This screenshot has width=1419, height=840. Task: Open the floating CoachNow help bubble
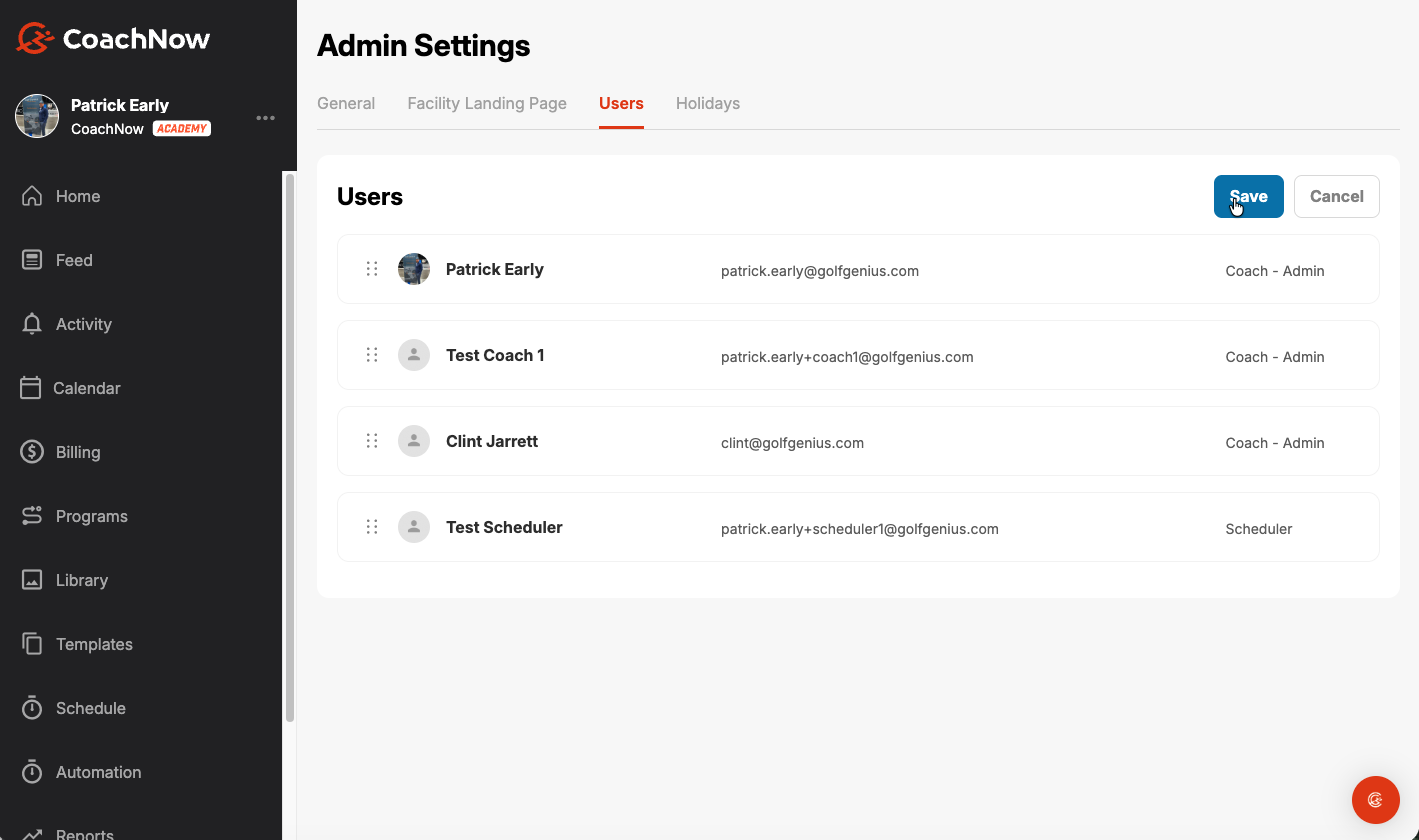[1375, 799]
